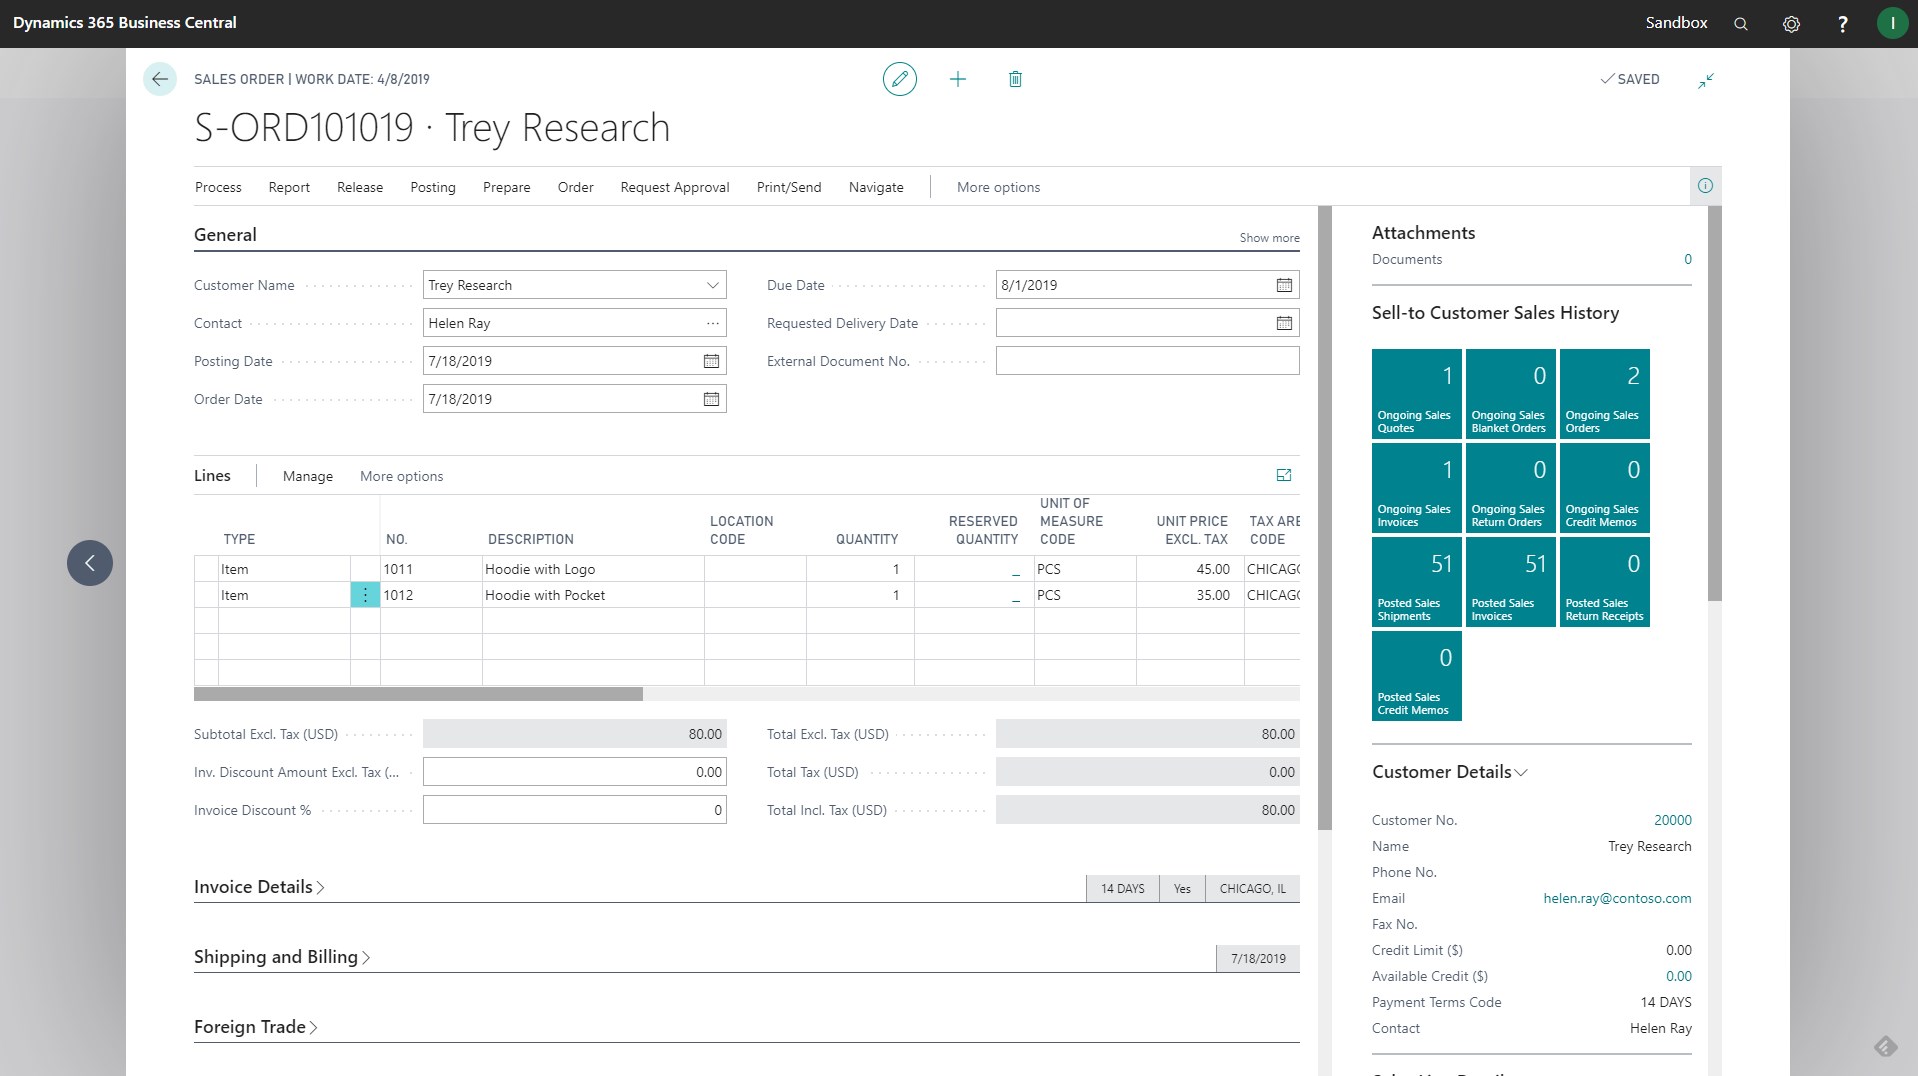This screenshot has width=1918, height=1076.
Task: Click the Dynamics 365 Business Central title
Action: [125, 23]
